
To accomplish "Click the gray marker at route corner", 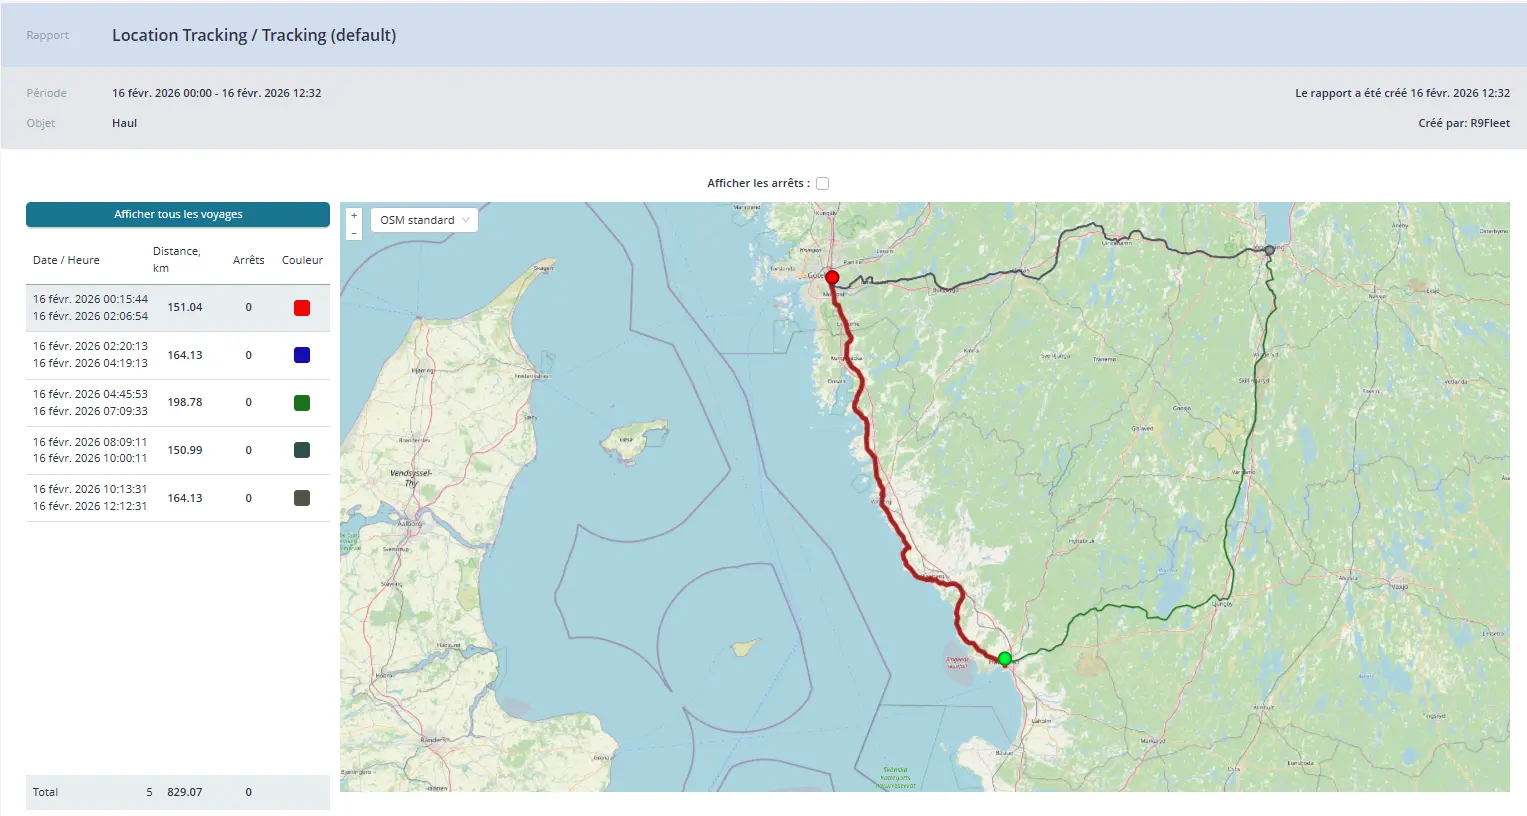I will point(1269,250).
